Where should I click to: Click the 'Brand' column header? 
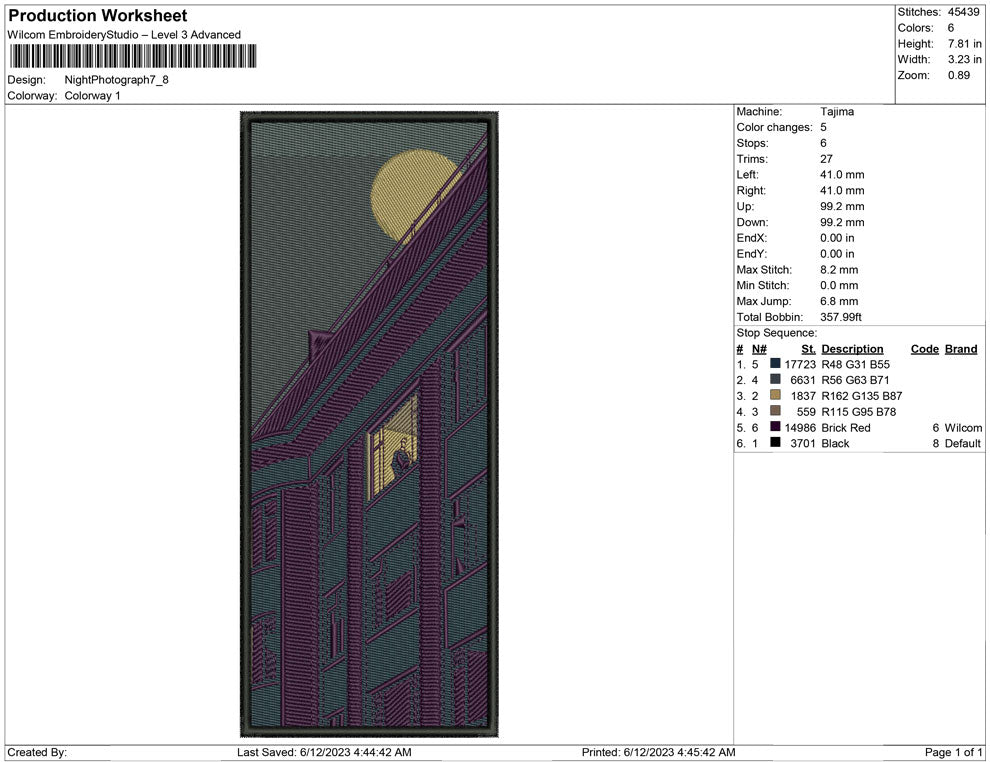961,349
